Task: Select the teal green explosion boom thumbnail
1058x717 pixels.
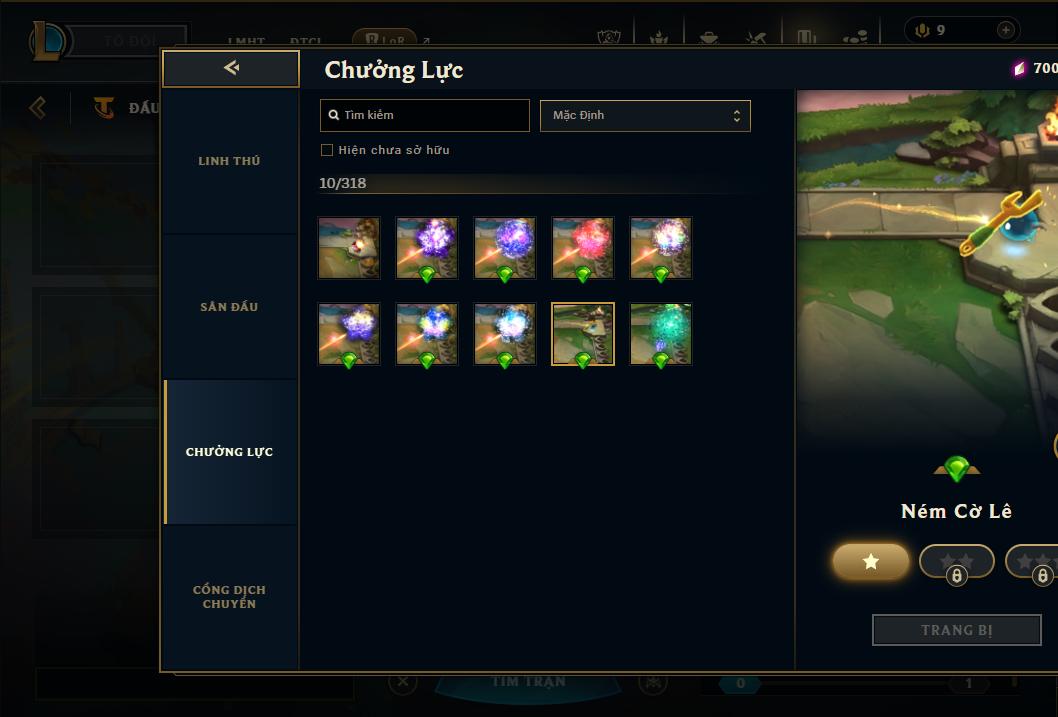Action: coord(661,335)
